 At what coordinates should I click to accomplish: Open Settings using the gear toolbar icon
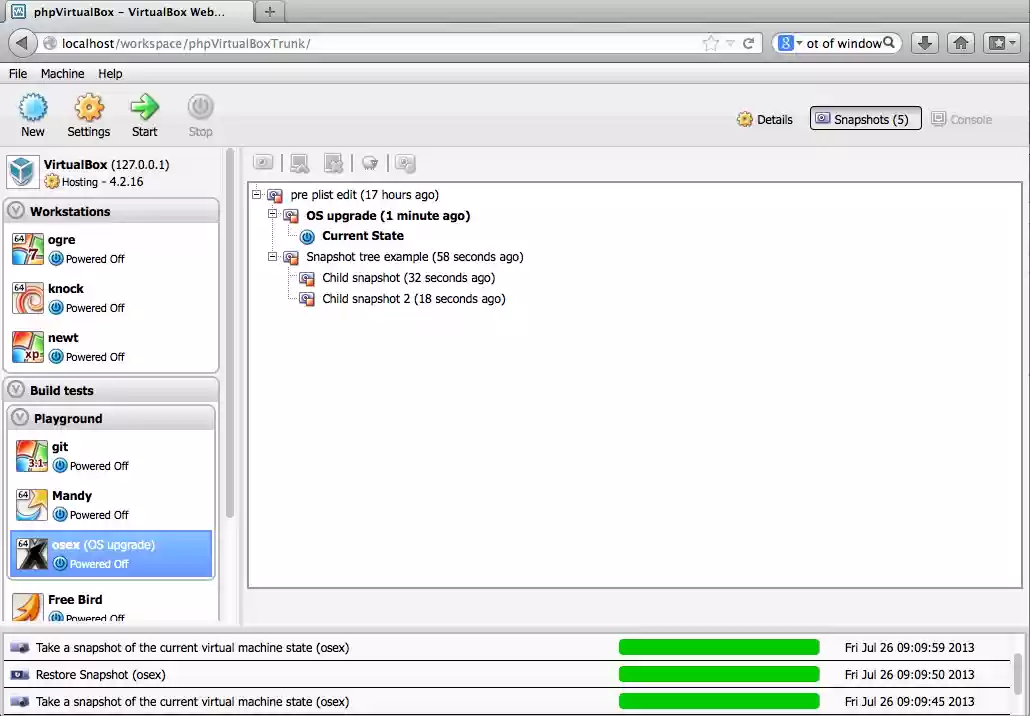pos(88,113)
